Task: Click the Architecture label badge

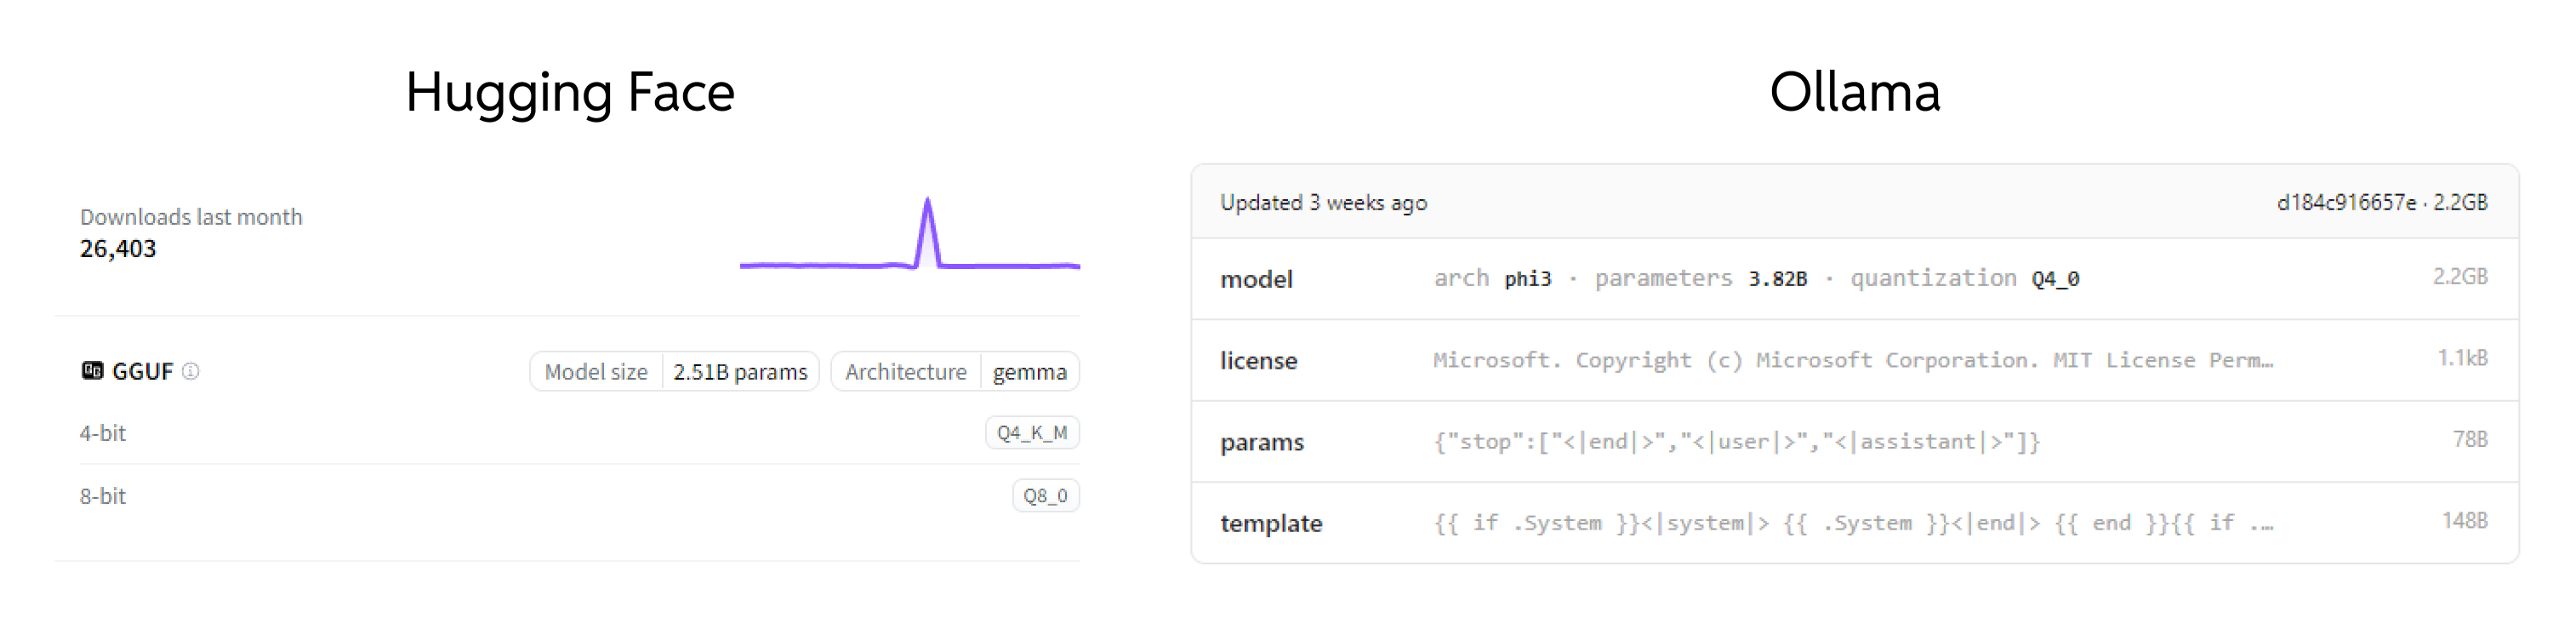Action: coord(905,372)
